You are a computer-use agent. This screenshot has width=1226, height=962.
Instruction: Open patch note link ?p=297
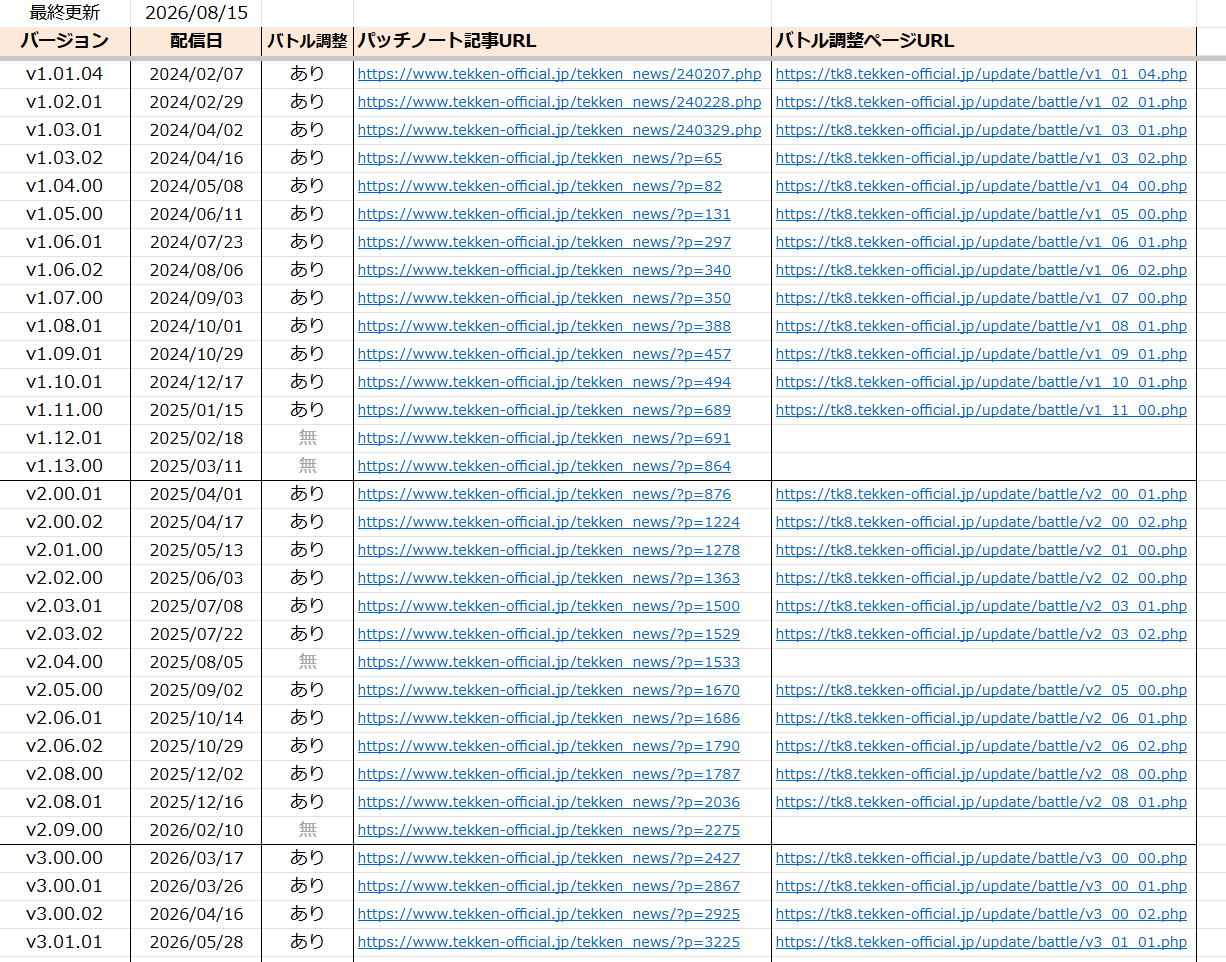click(544, 242)
